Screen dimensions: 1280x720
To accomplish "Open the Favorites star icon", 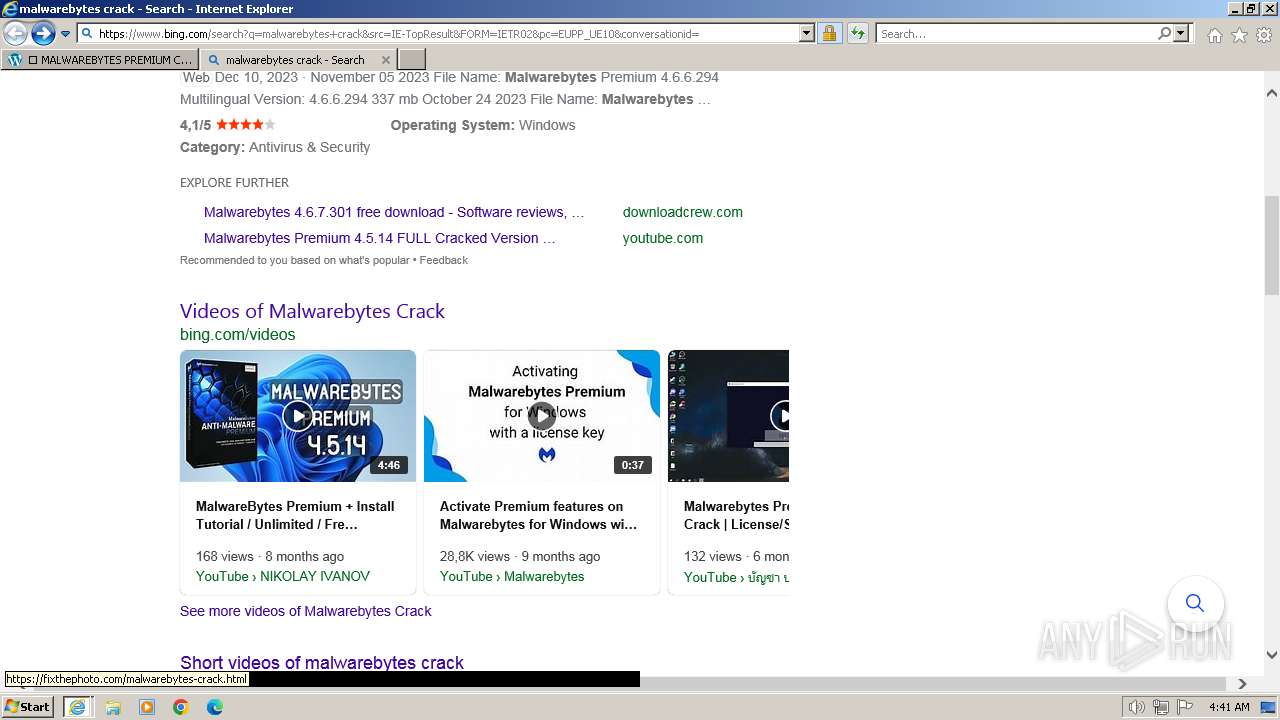I will 1239,35.
